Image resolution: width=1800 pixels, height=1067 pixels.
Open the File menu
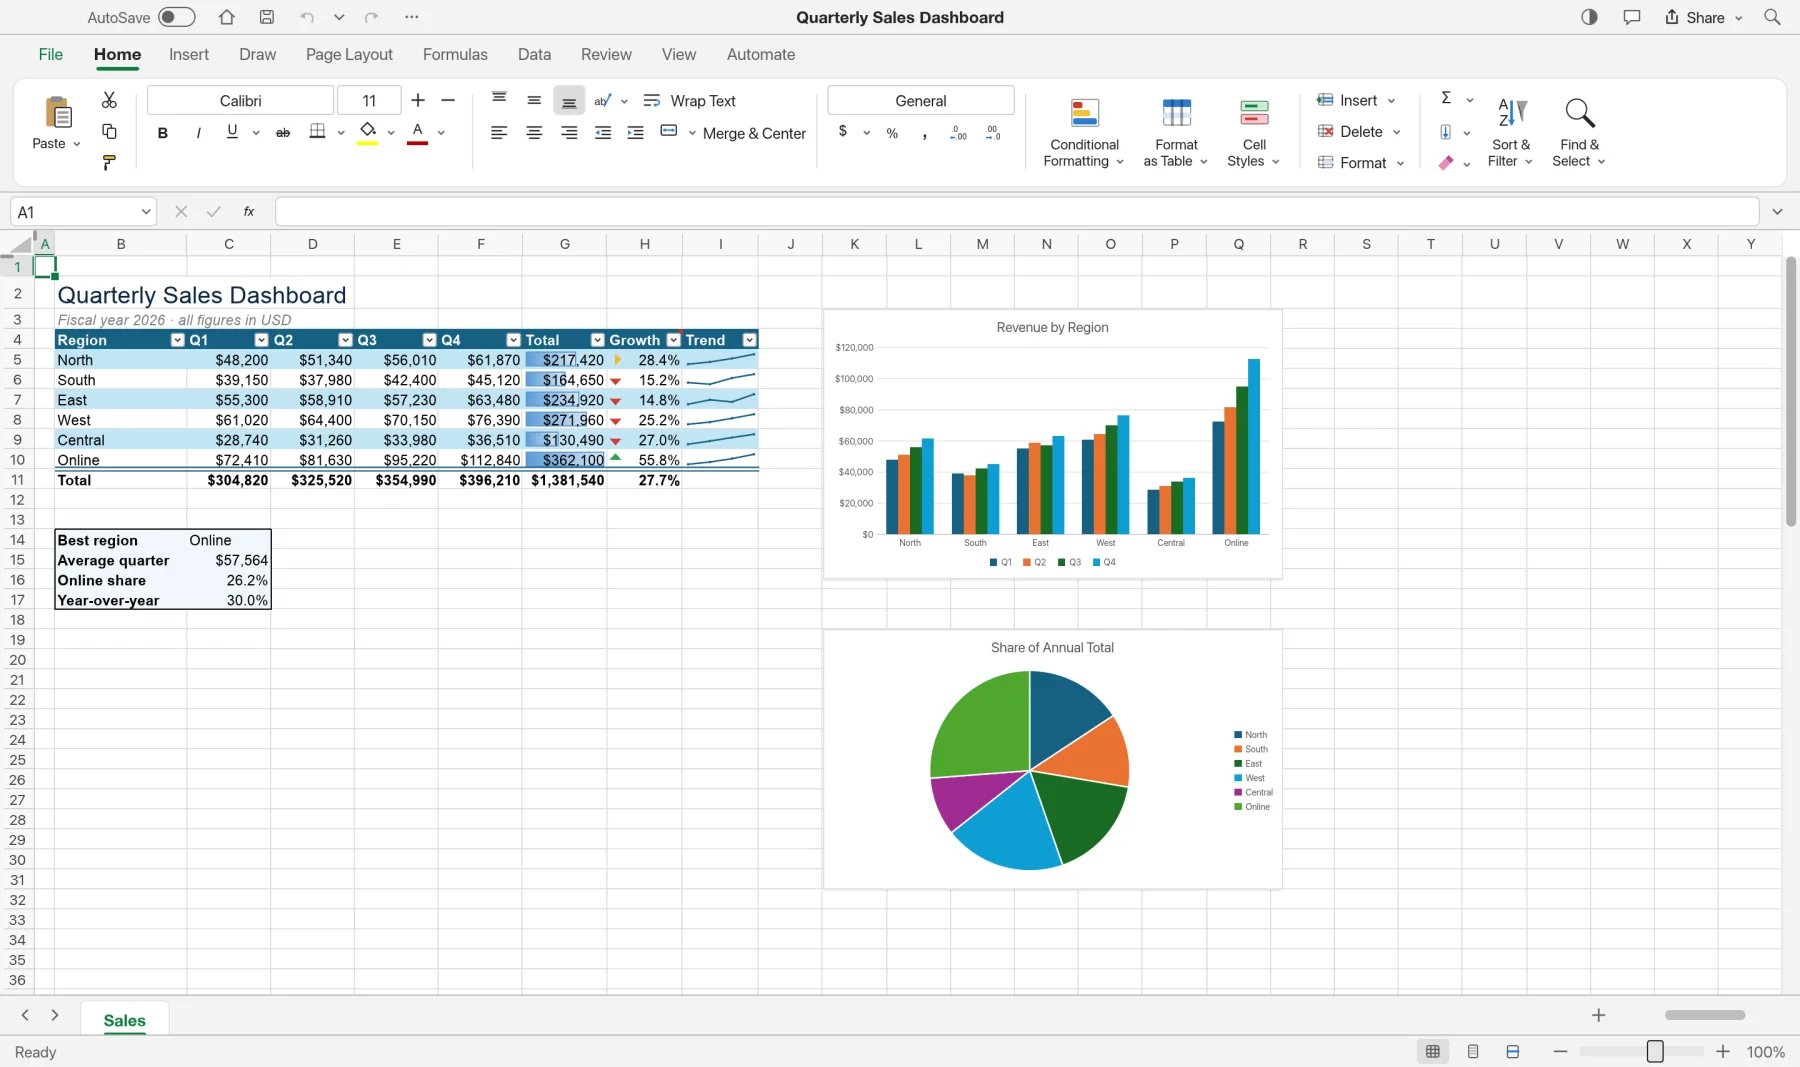pyautogui.click(x=50, y=54)
